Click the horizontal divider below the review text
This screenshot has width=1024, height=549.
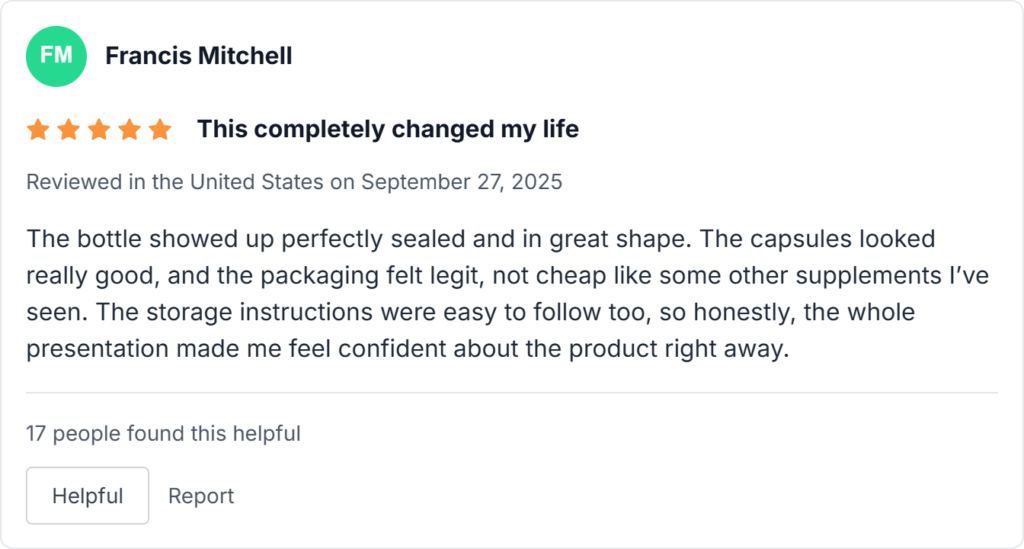pos(512,393)
